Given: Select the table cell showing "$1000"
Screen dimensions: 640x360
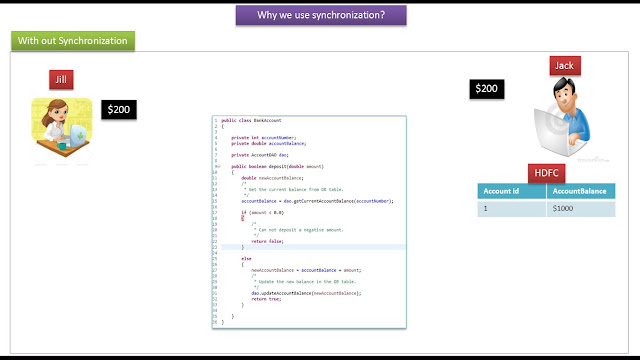Looking at the screenshot, I should [x=581, y=209].
